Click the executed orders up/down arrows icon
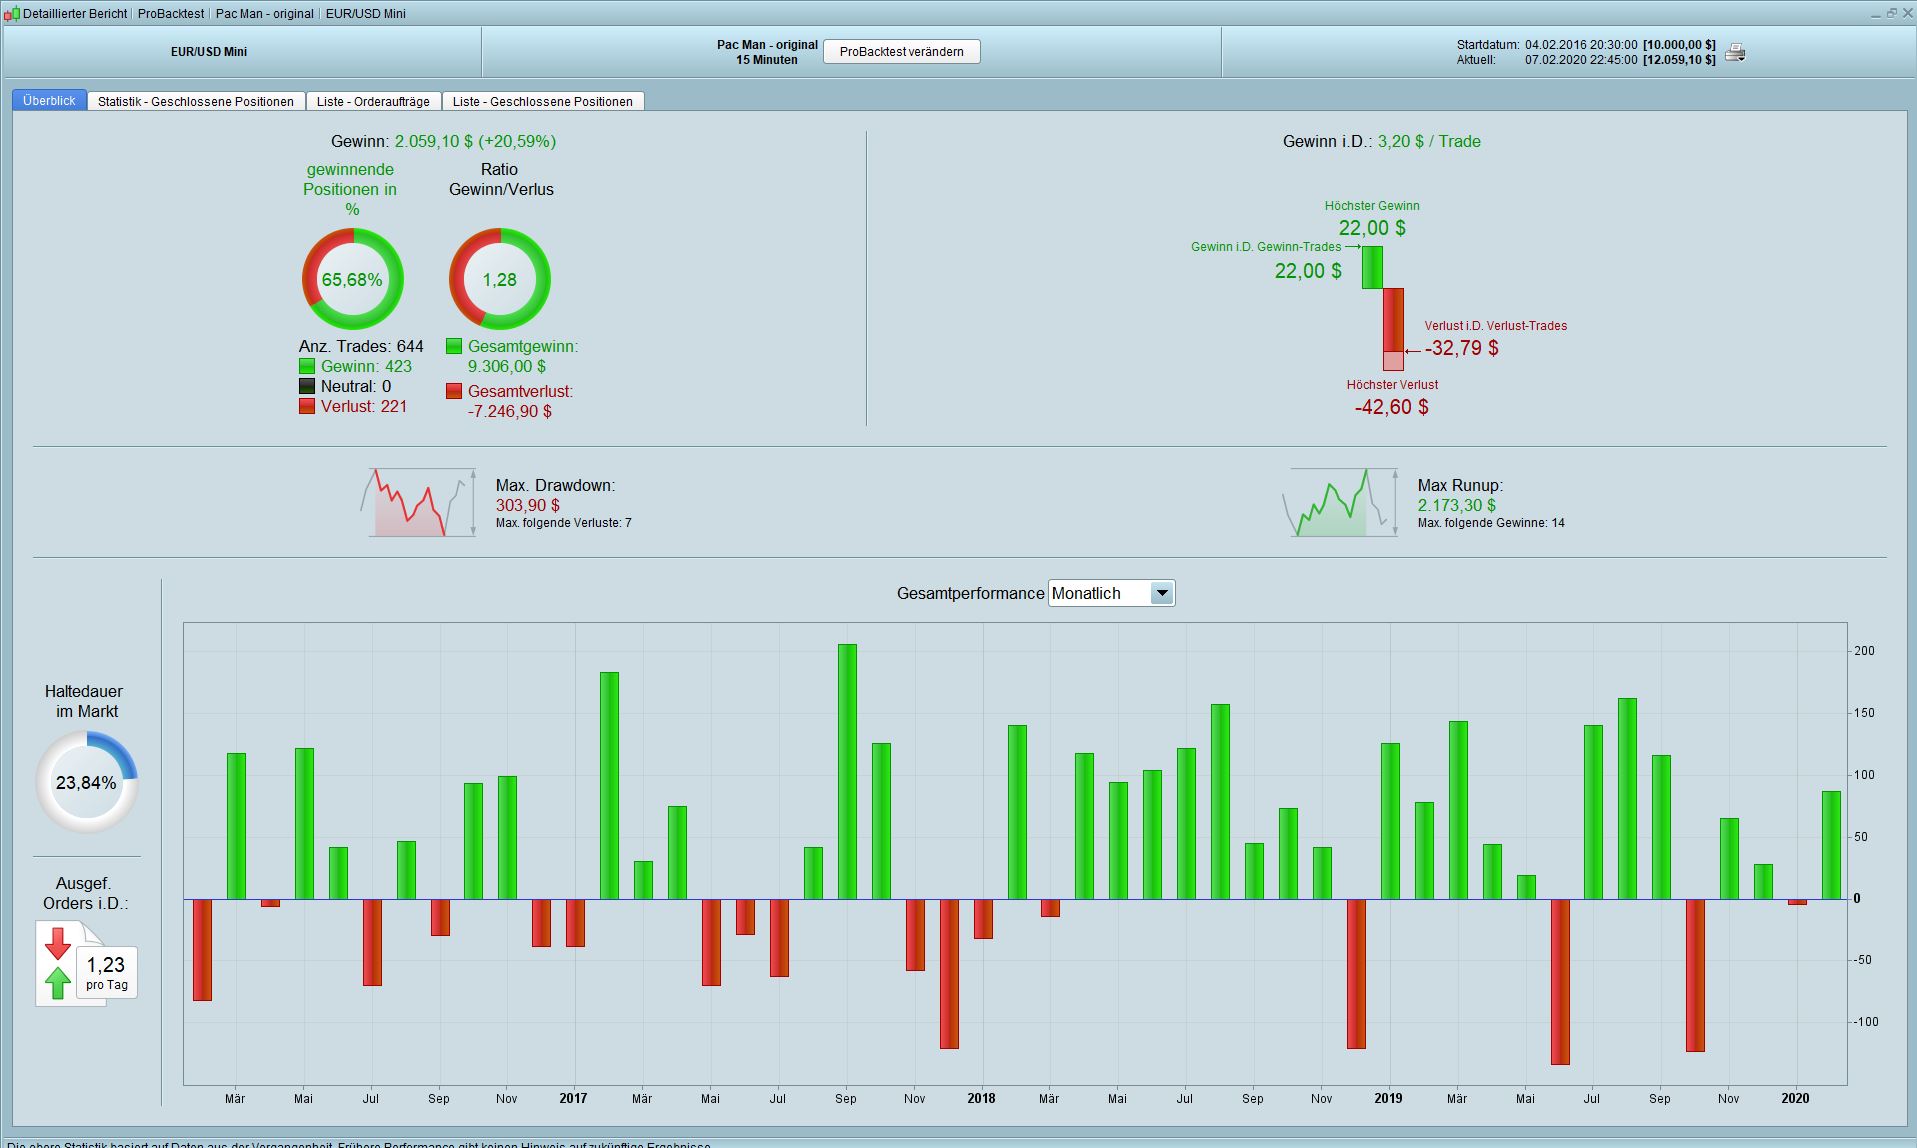This screenshot has height=1148, width=1917. [58, 963]
